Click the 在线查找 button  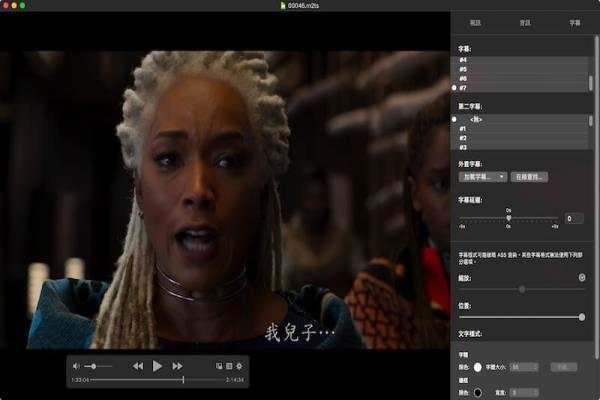(529, 177)
